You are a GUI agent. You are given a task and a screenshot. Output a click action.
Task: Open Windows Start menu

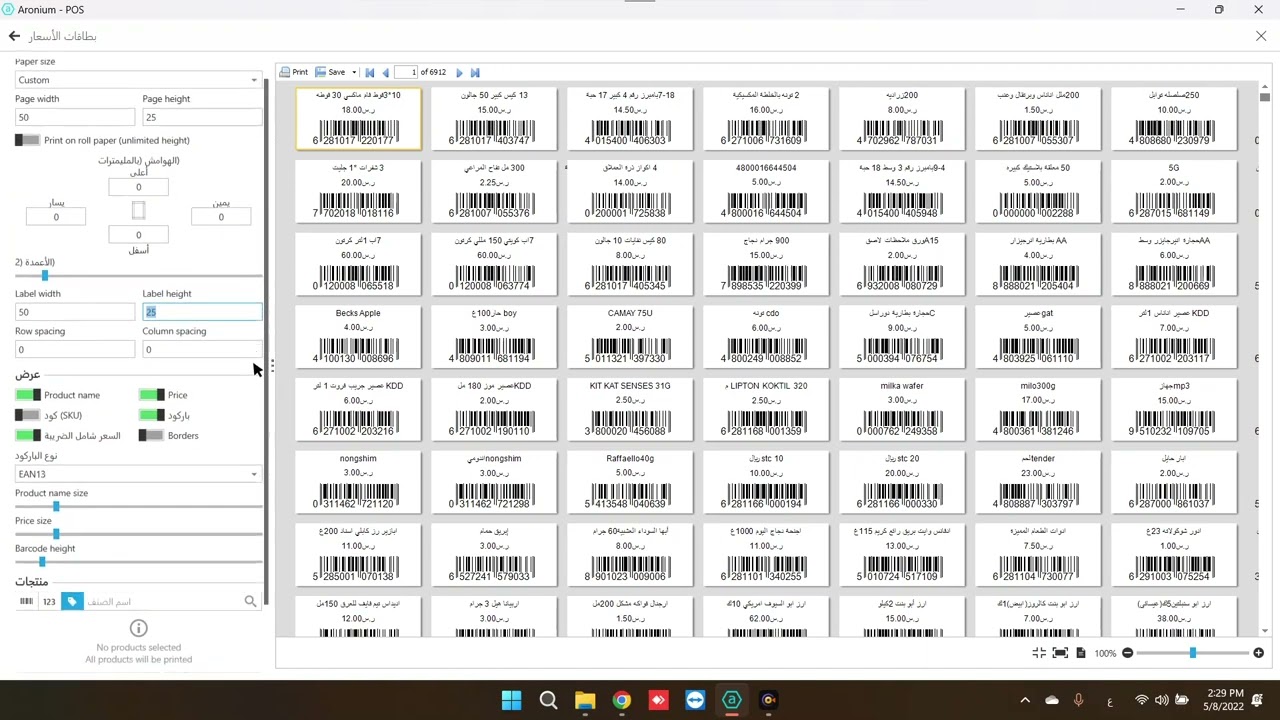click(x=511, y=700)
